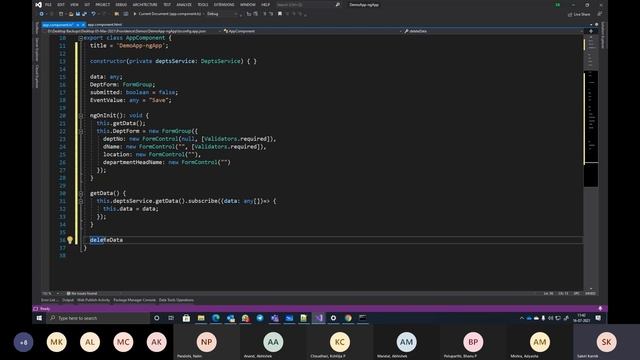This screenshot has width=640, height=360.
Task: Open the EXTENSIONS menu
Action: (224, 4)
